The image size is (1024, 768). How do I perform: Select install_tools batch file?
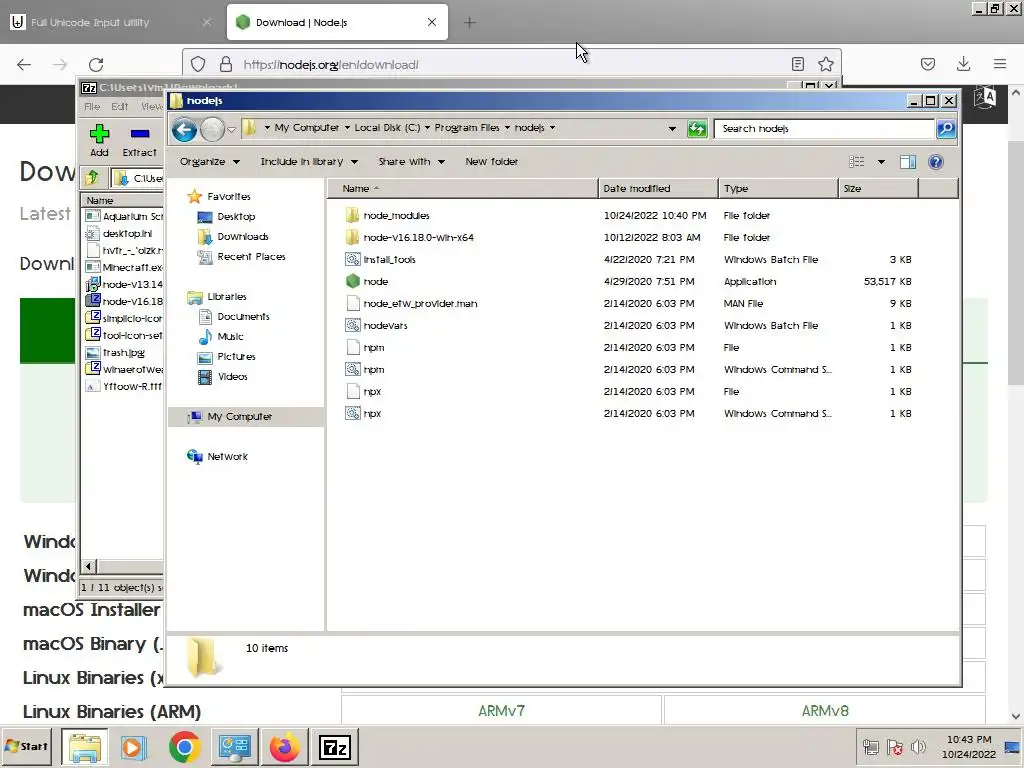[x=380, y=259]
